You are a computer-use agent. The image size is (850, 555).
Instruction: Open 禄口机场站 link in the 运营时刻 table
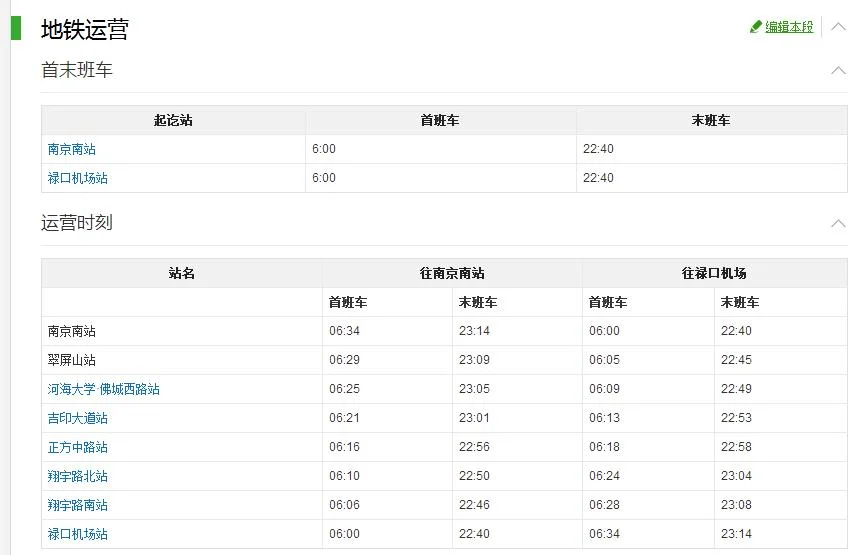click(78, 534)
